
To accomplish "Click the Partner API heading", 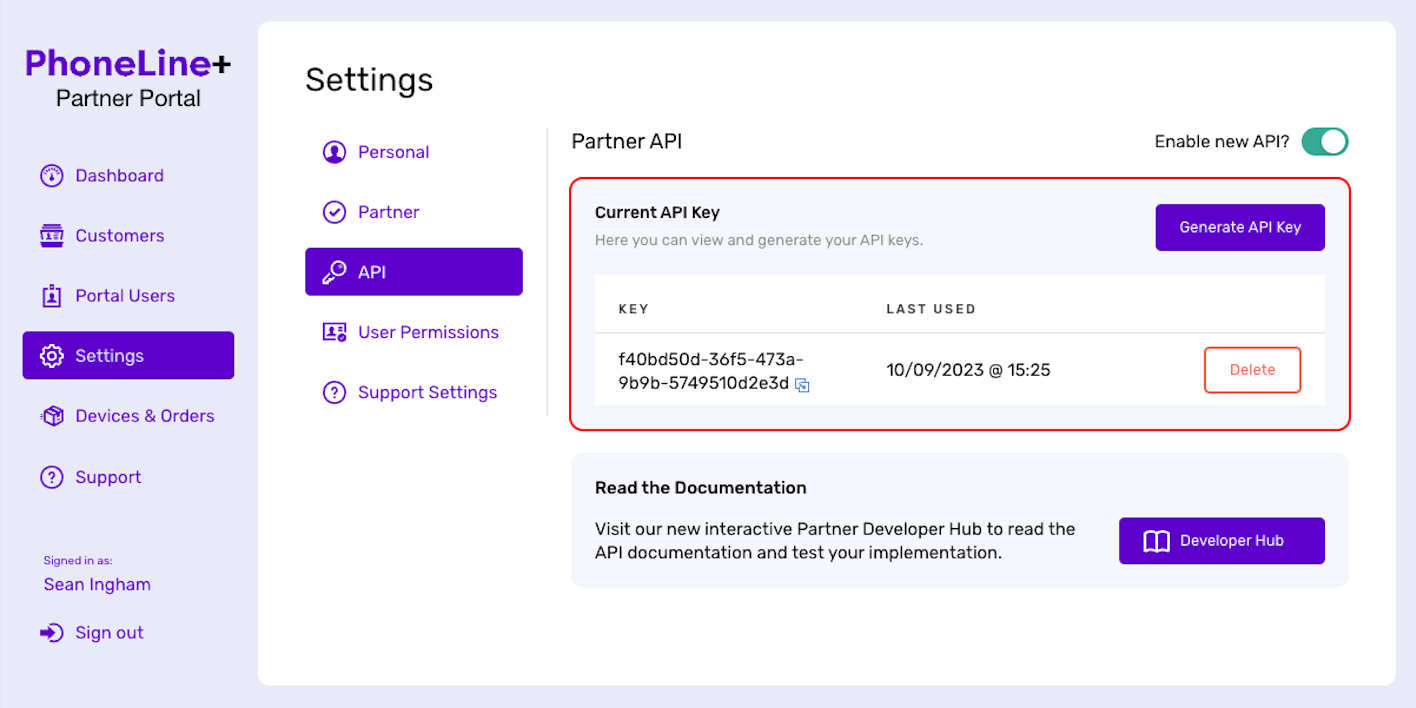I will click(x=627, y=142).
